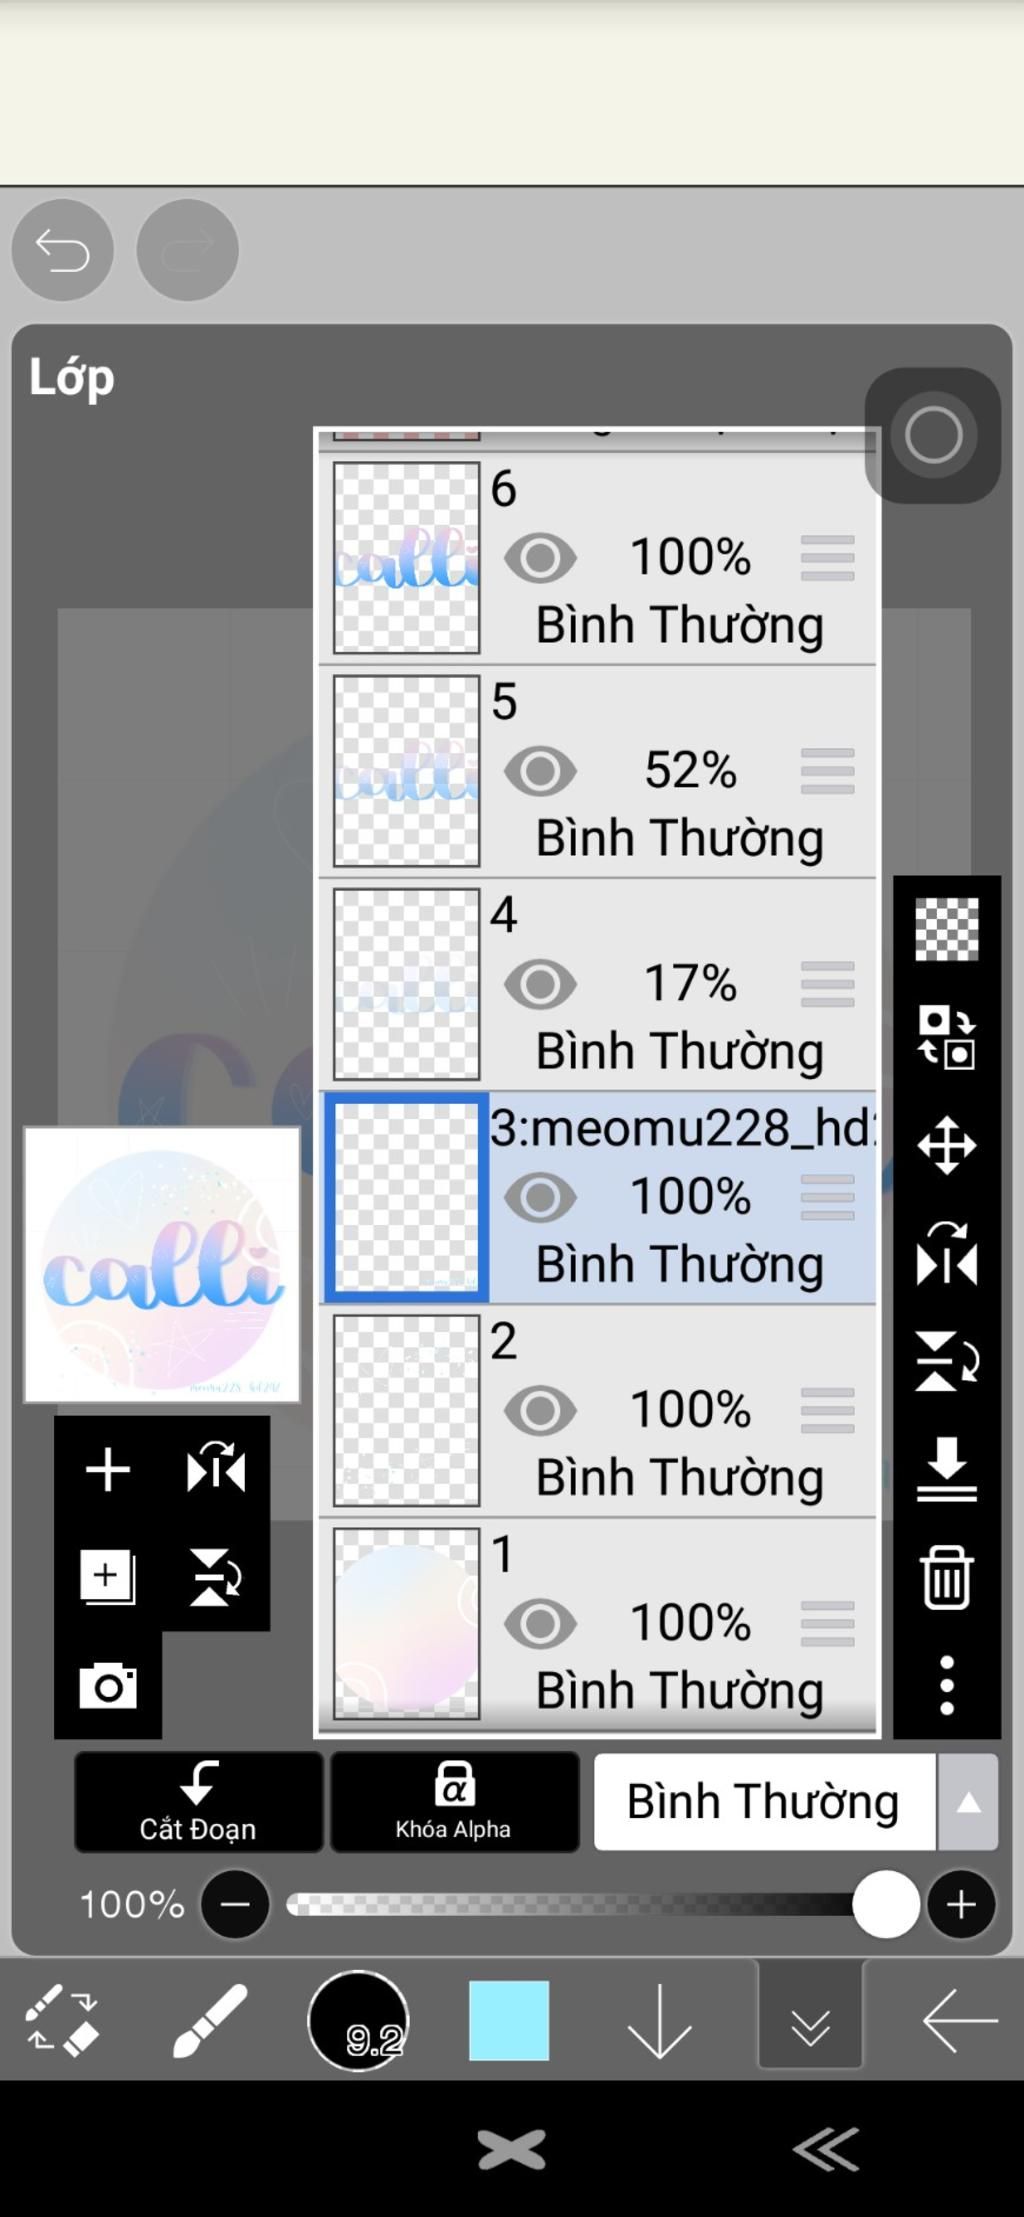1024x2217 pixels.
Task: Collapse layer panel with double chevron down
Action: click(810, 2018)
